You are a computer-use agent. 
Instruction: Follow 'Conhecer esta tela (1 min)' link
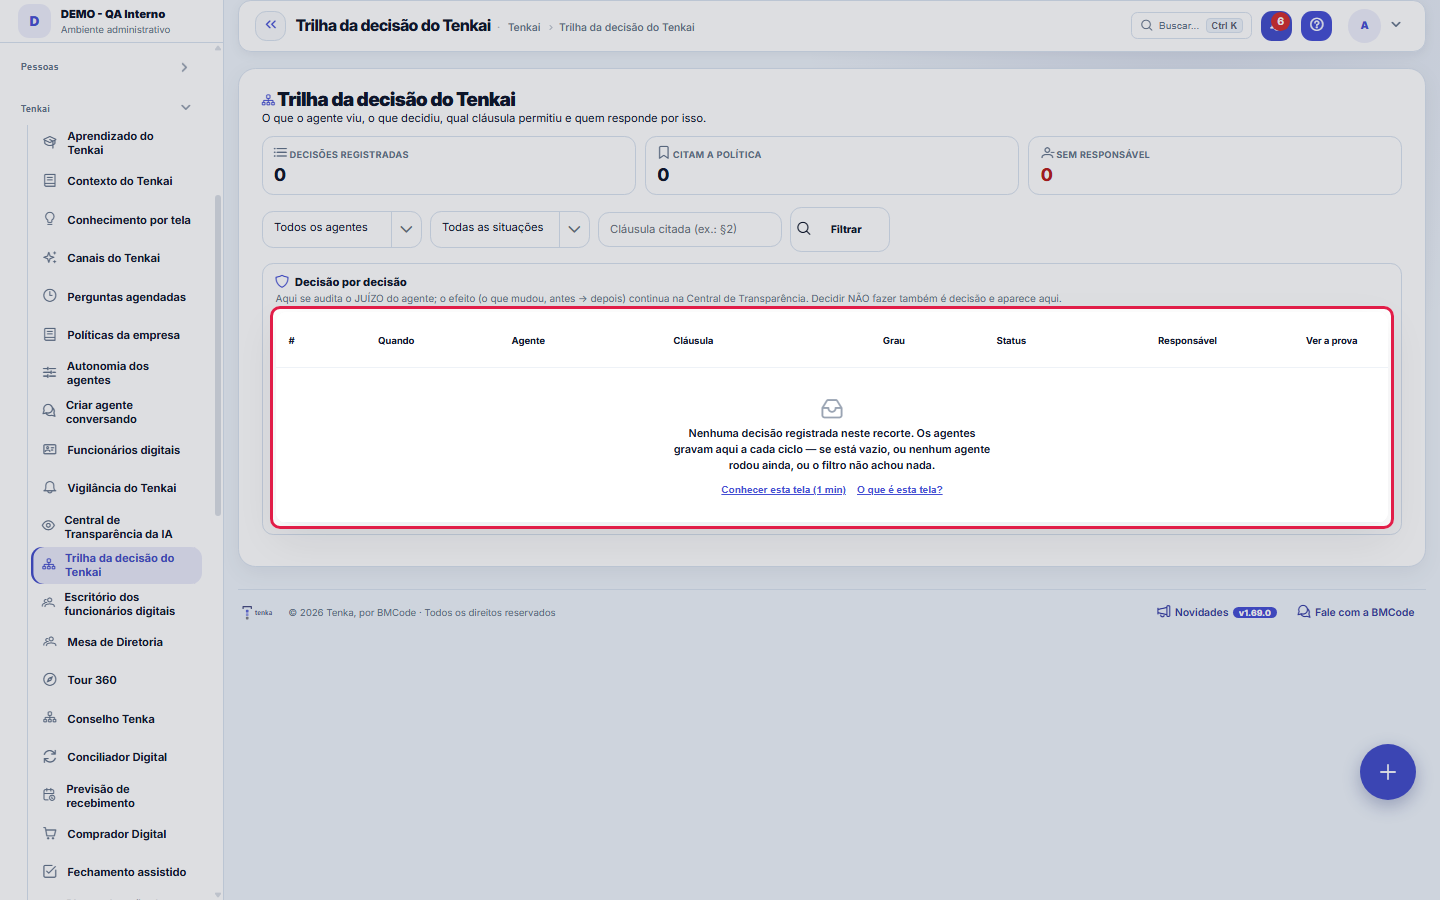784,490
